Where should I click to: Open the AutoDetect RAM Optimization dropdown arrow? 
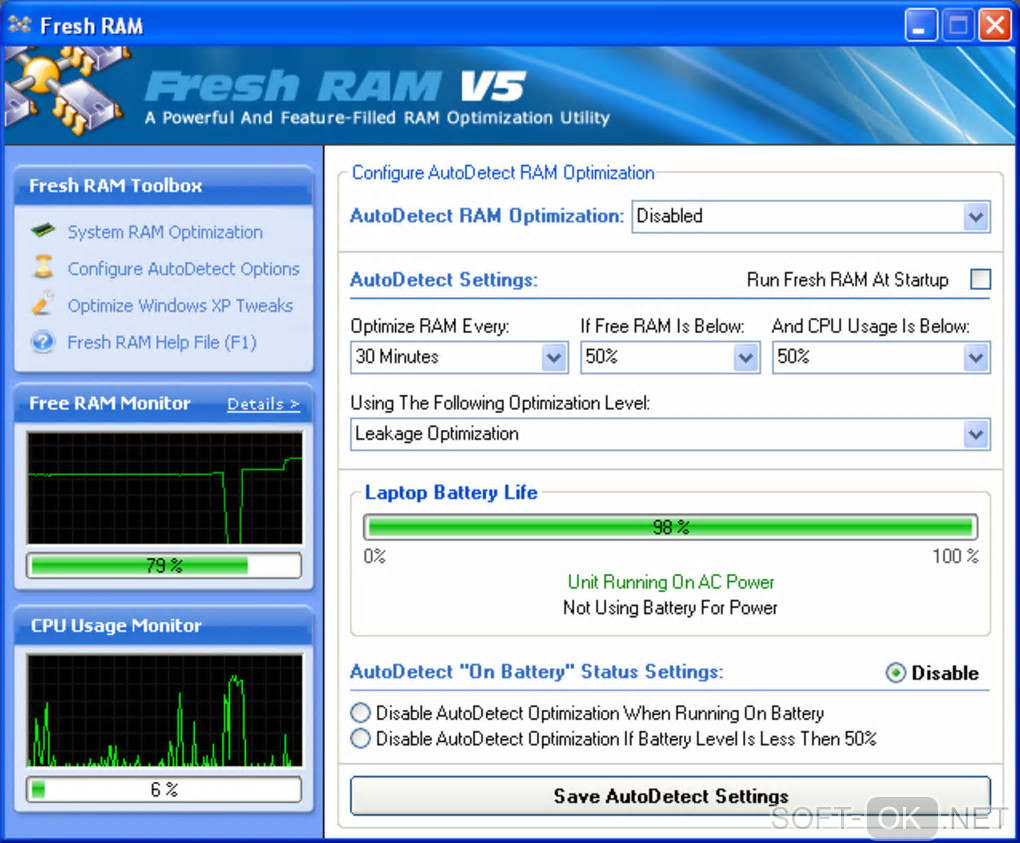pyautogui.click(x=975, y=217)
